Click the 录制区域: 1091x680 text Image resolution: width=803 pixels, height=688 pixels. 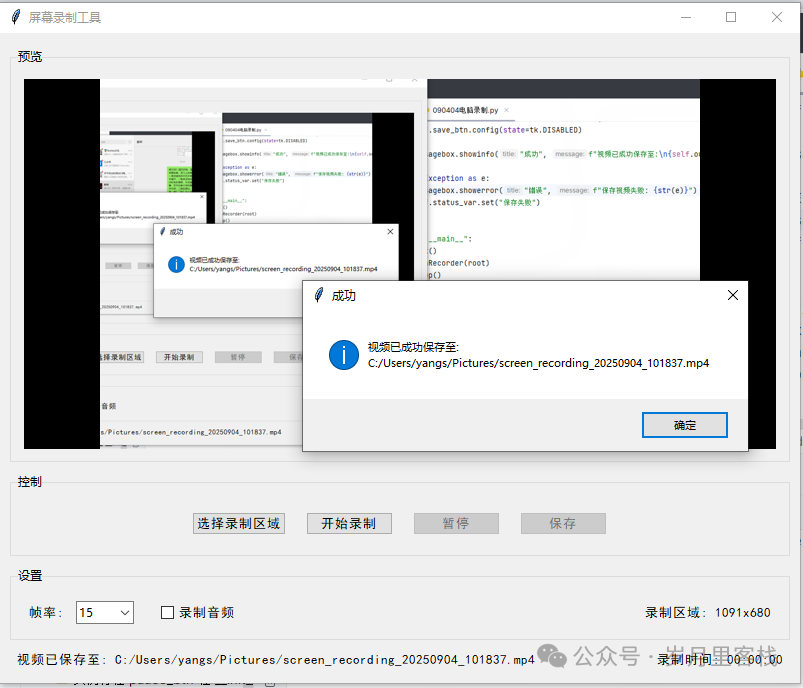tap(708, 613)
